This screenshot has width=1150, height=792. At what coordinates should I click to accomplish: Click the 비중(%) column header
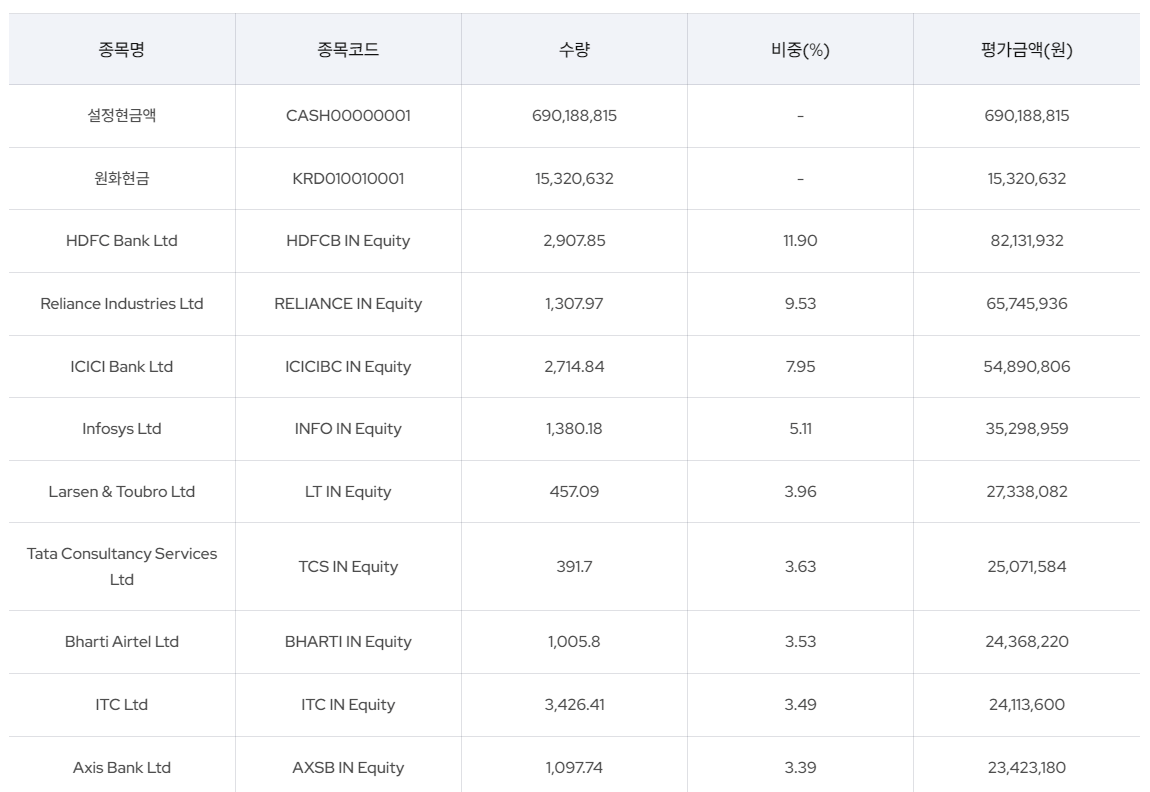point(800,50)
